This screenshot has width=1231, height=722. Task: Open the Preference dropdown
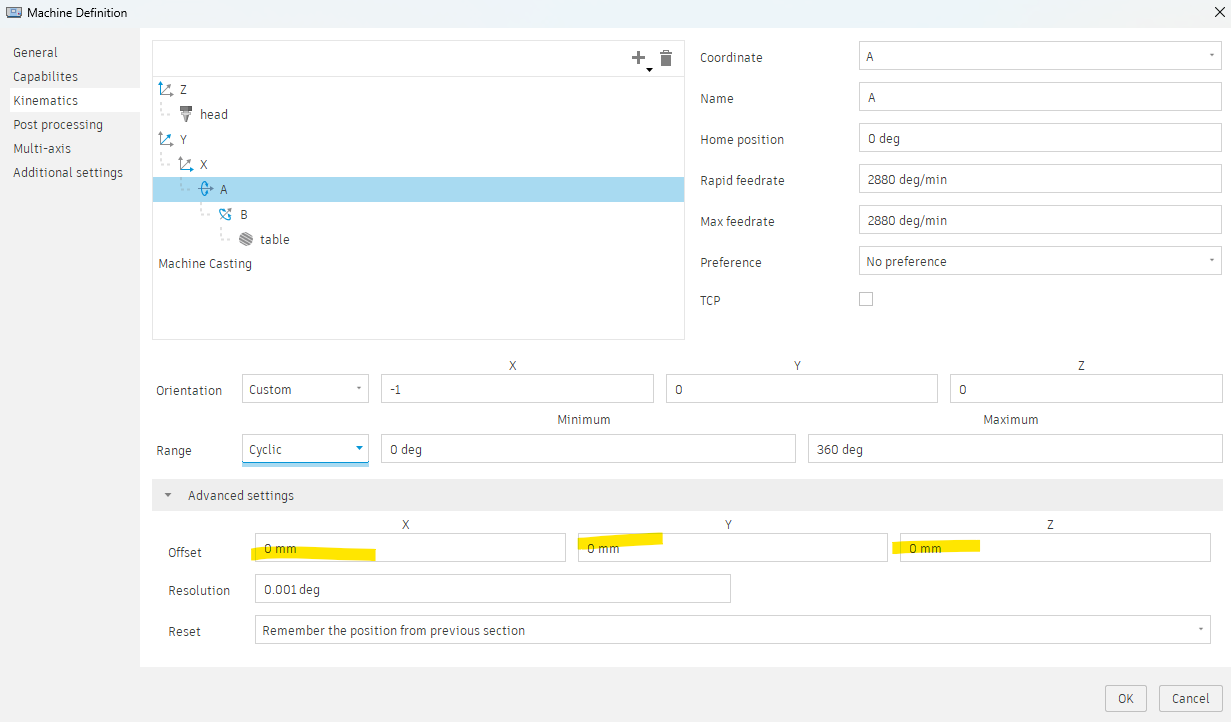pyautogui.click(x=1213, y=260)
